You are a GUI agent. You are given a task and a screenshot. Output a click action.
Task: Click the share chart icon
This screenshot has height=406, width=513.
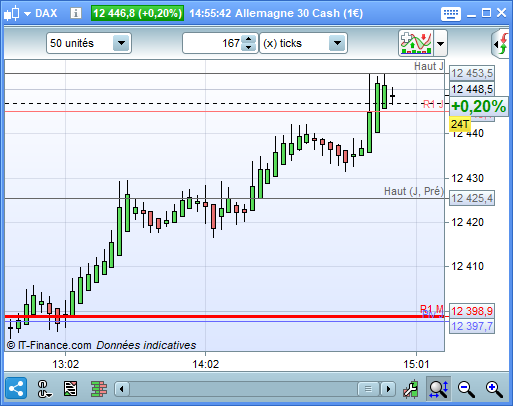pos(16,389)
